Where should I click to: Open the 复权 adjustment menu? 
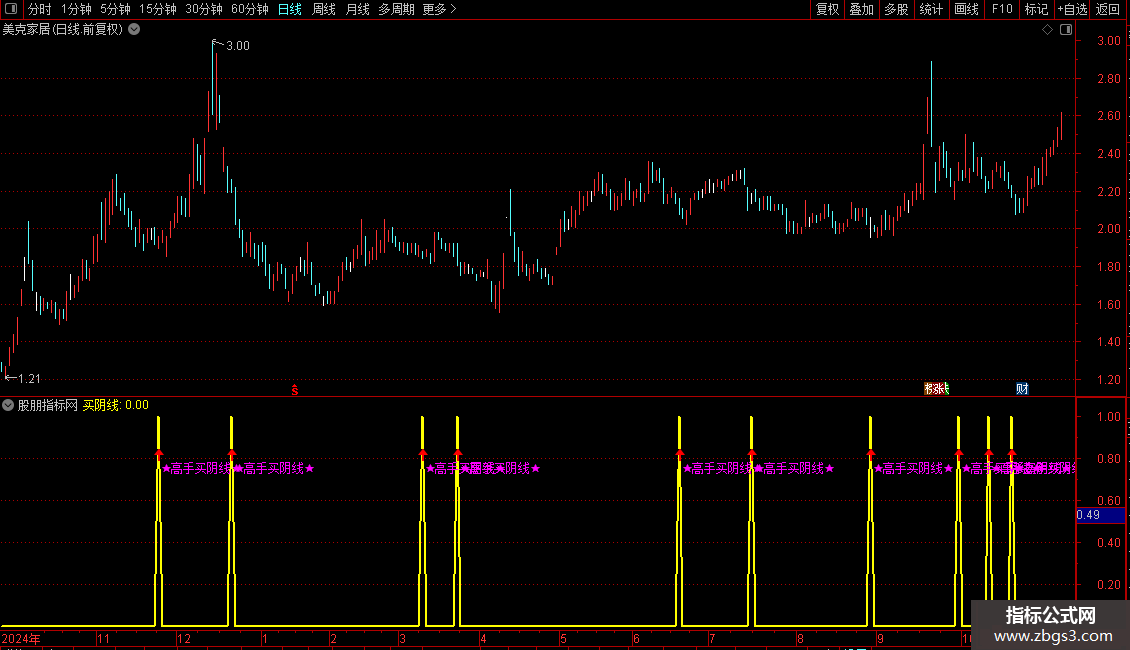[x=827, y=9]
